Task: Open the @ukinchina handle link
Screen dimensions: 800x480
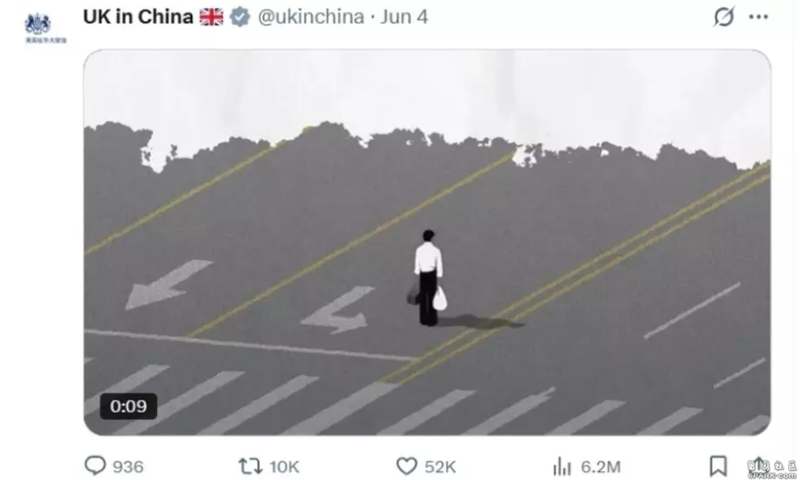Action: click(x=311, y=17)
